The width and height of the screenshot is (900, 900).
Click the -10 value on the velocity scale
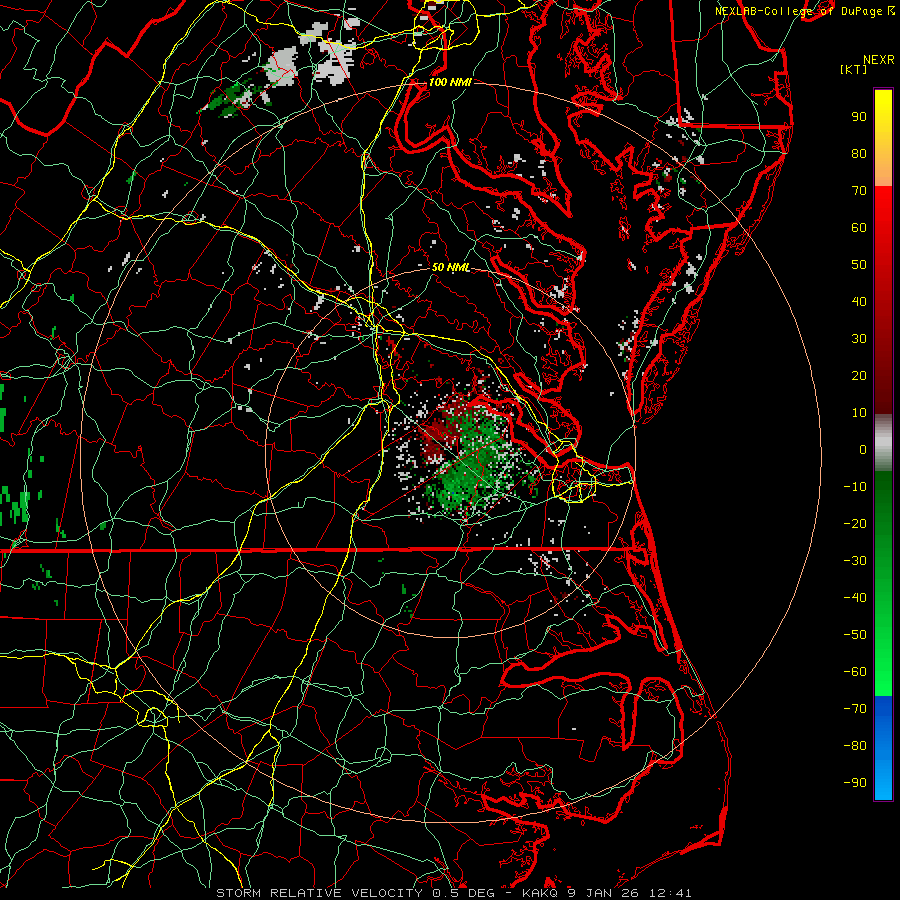click(855, 487)
